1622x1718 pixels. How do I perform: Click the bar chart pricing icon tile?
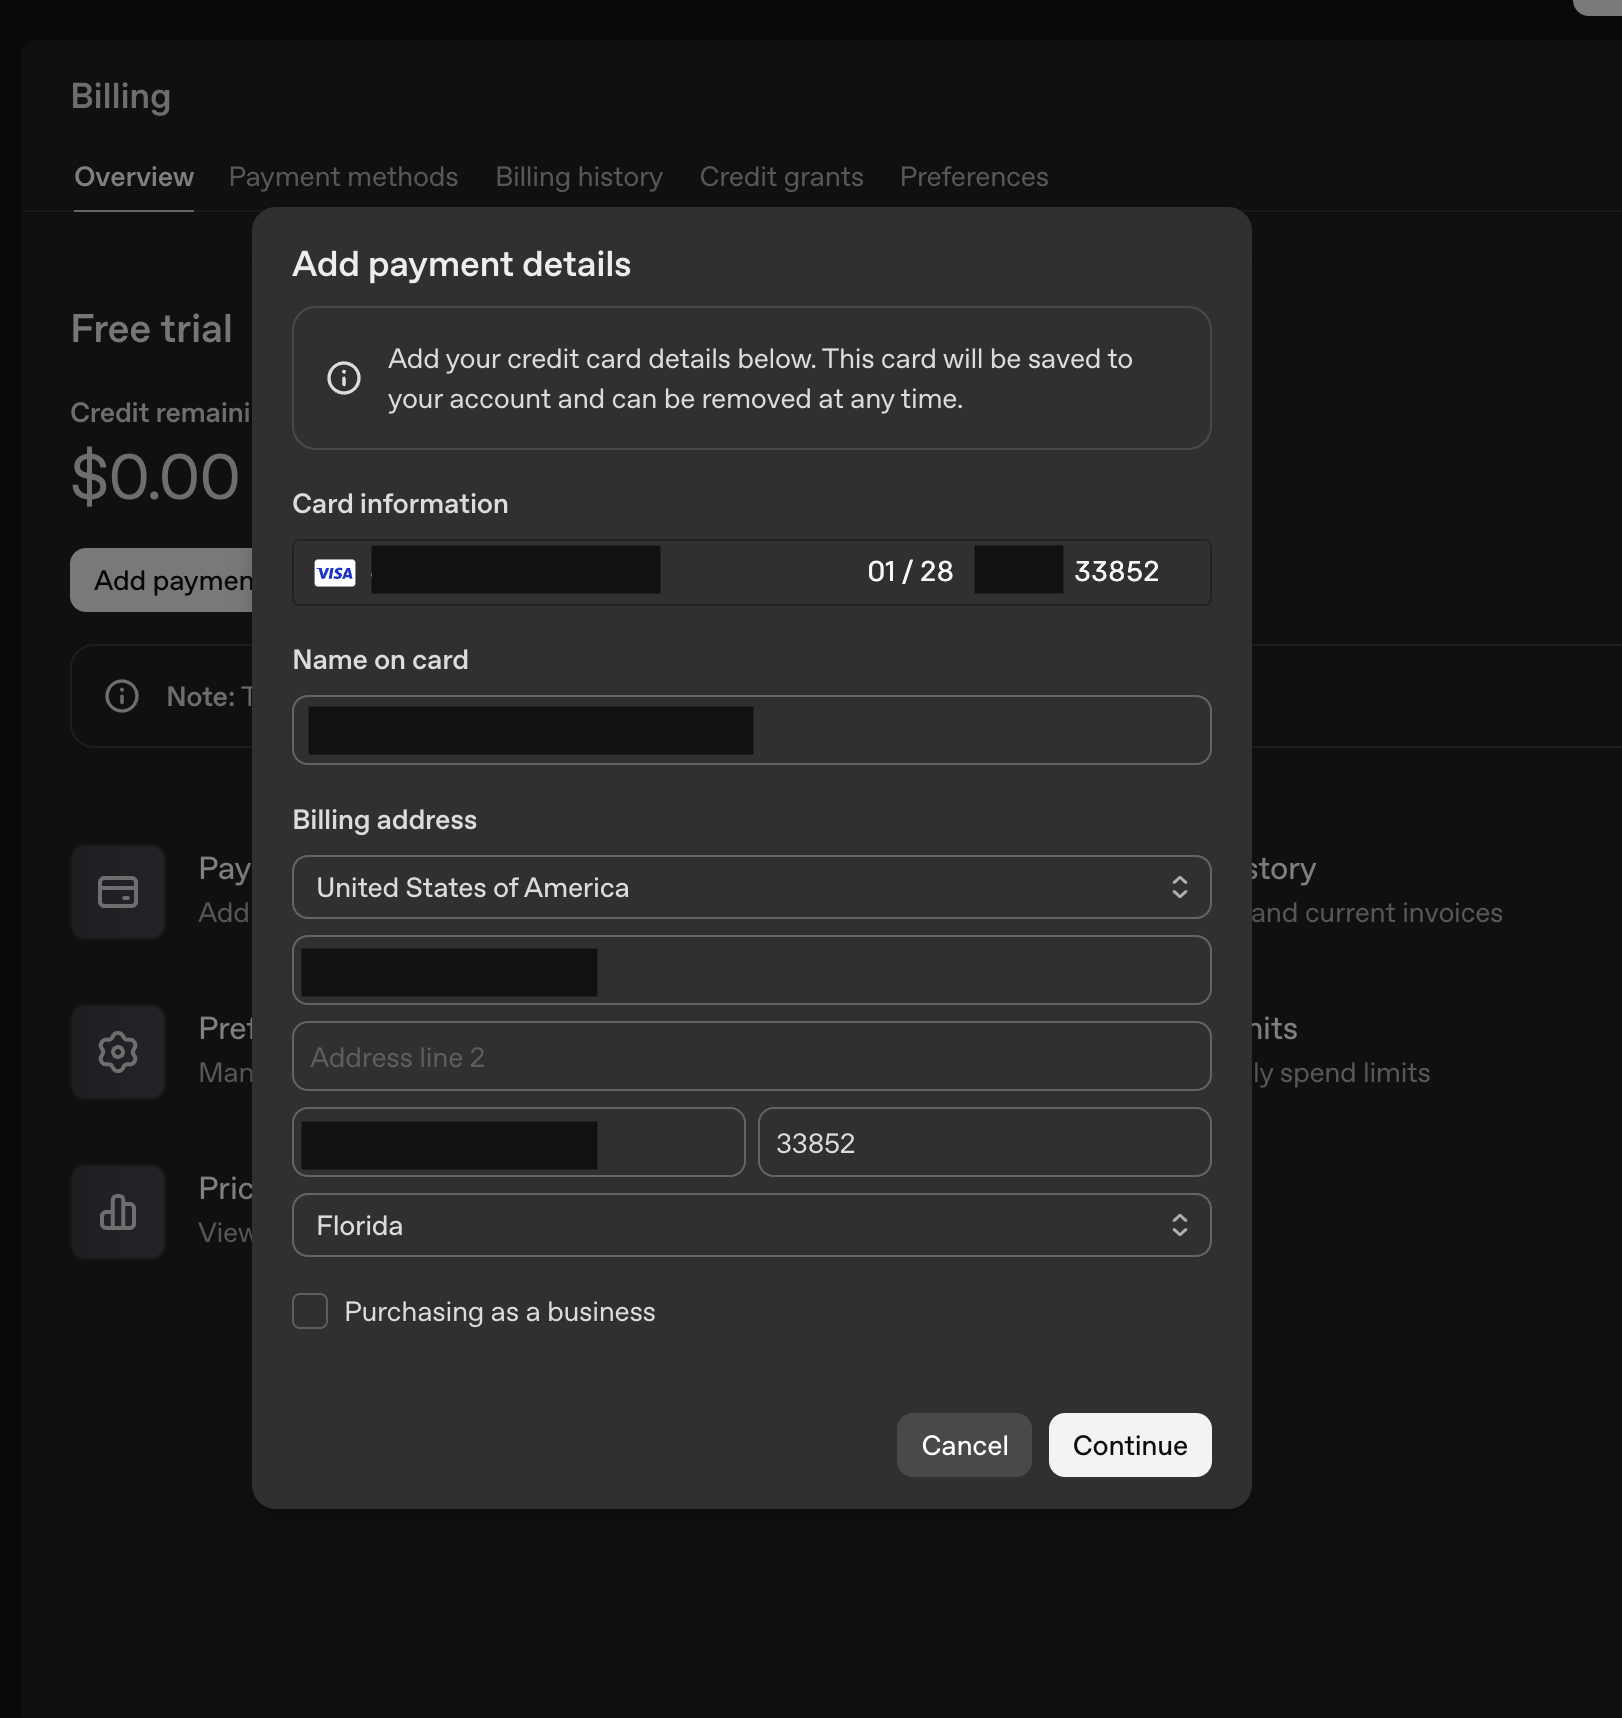[x=118, y=1212]
